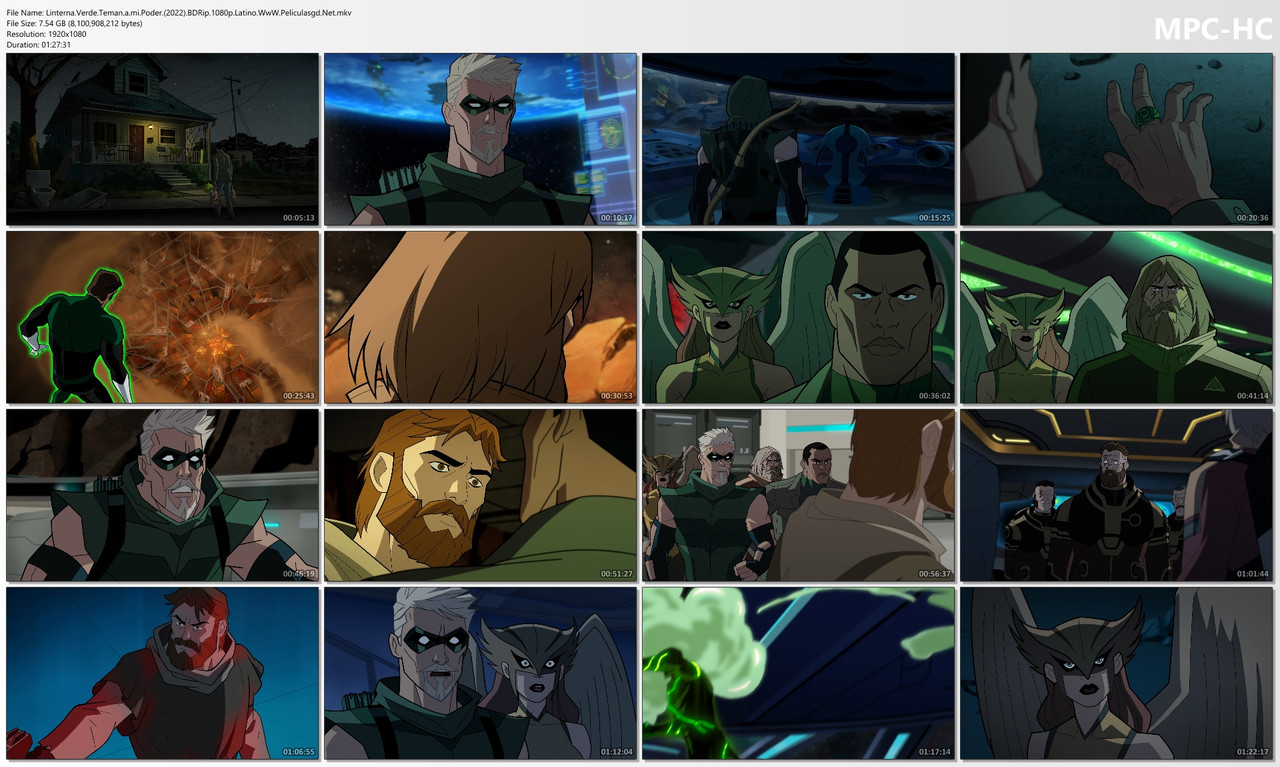Image resolution: width=1280 pixels, height=767 pixels.
Task: Select the bearded man thumbnail at 00:41:14
Action: pyautogui.click(x=1116, y=317)
